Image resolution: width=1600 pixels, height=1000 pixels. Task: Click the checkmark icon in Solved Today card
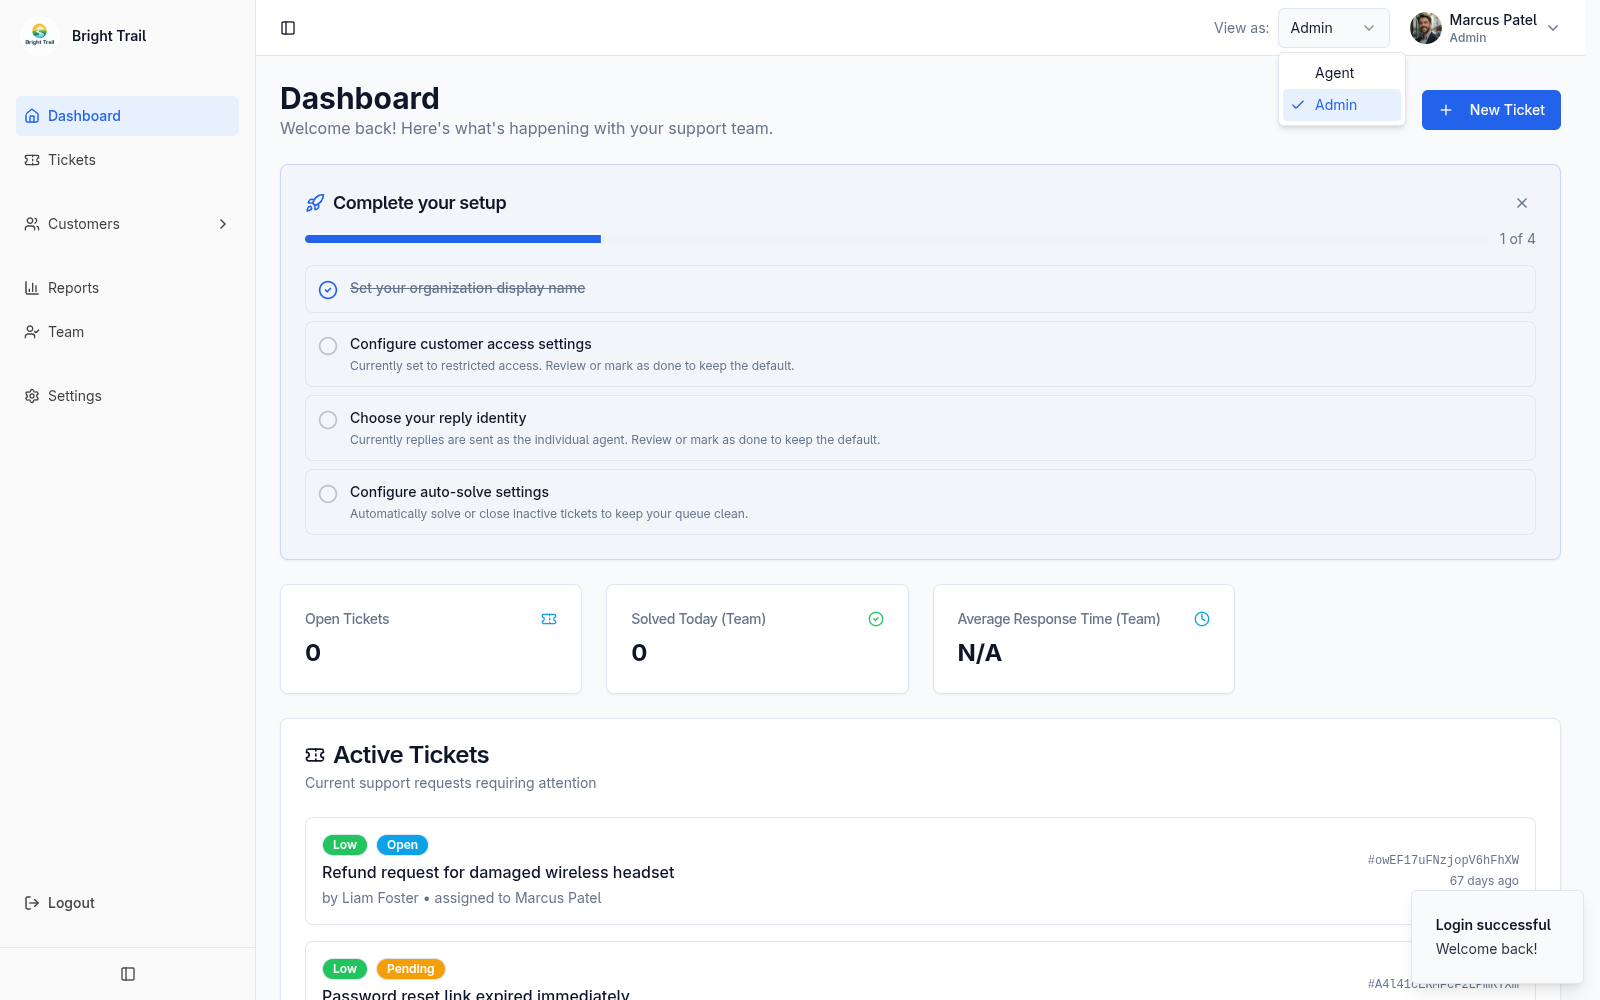[x=876, y=619]
